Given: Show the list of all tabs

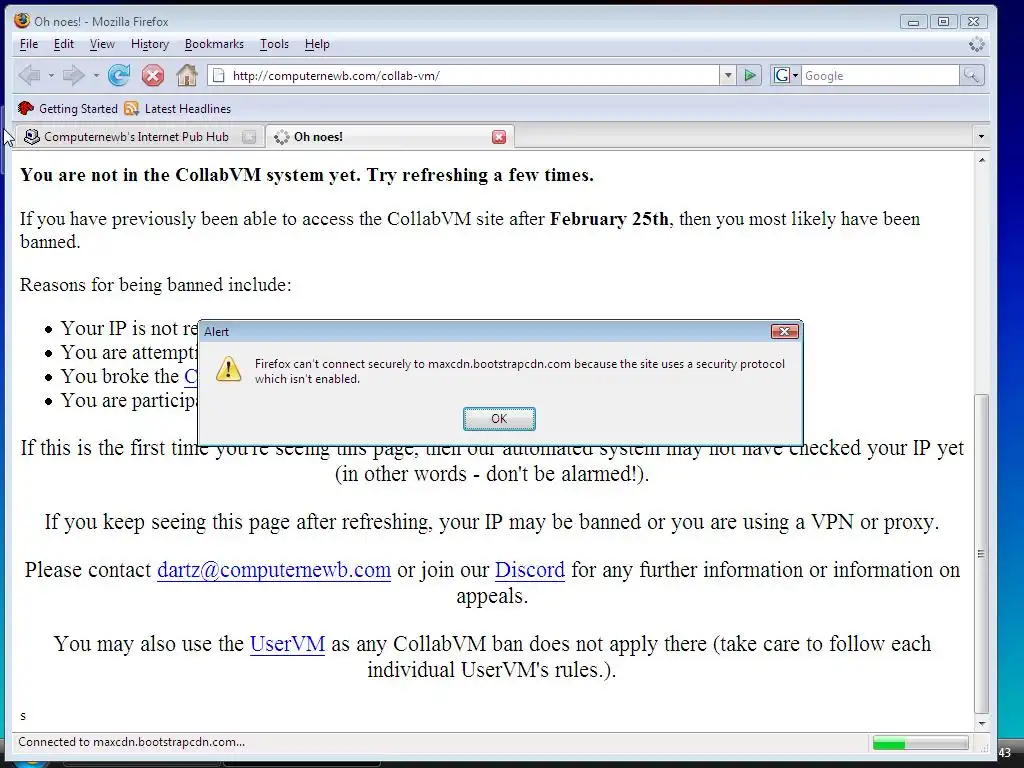Looking at the screenshot, I should click(x=980, y=136).
